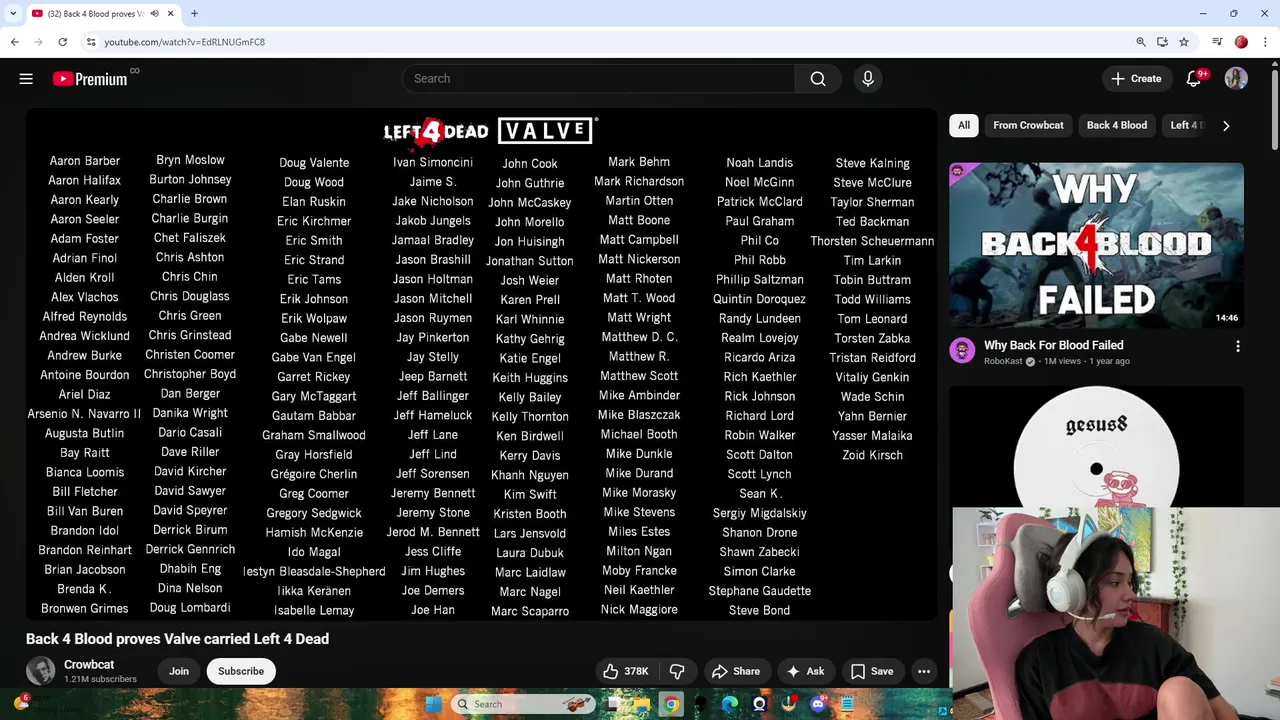Focus the YouTube search field
1280x720 pixels.
598,79
